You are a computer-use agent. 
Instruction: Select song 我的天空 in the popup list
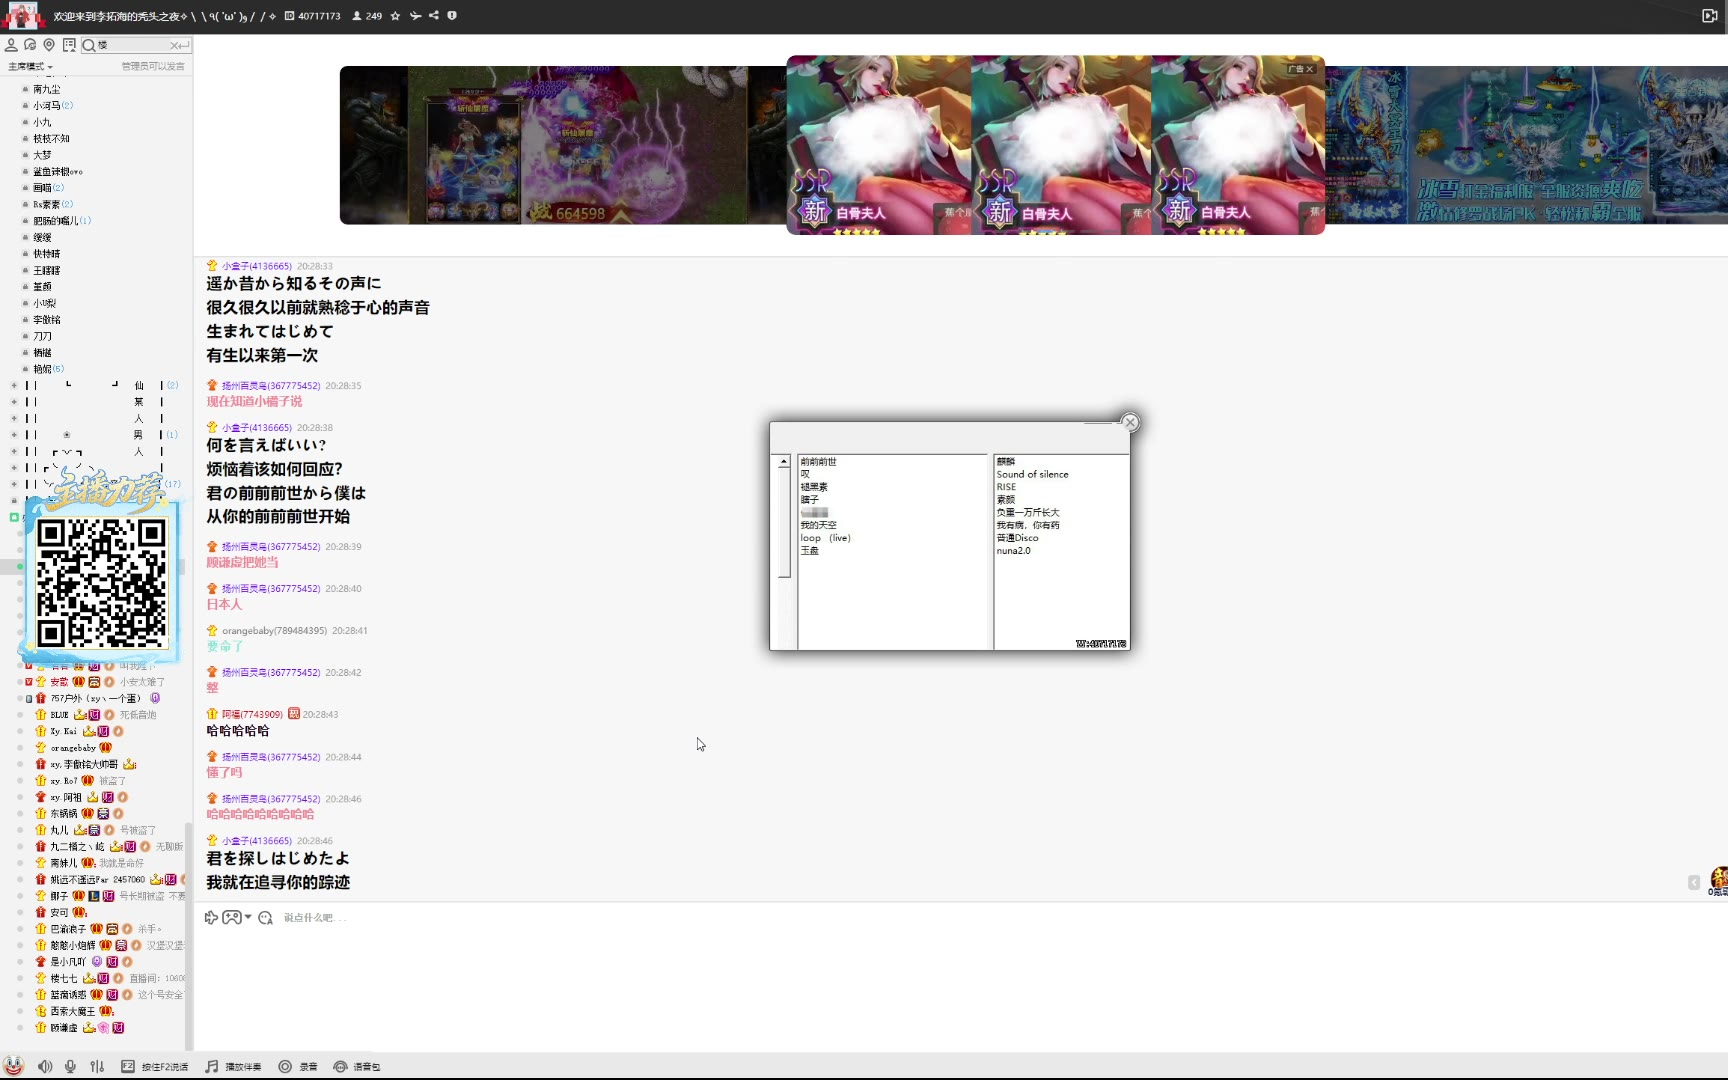(x=818, y=525)
